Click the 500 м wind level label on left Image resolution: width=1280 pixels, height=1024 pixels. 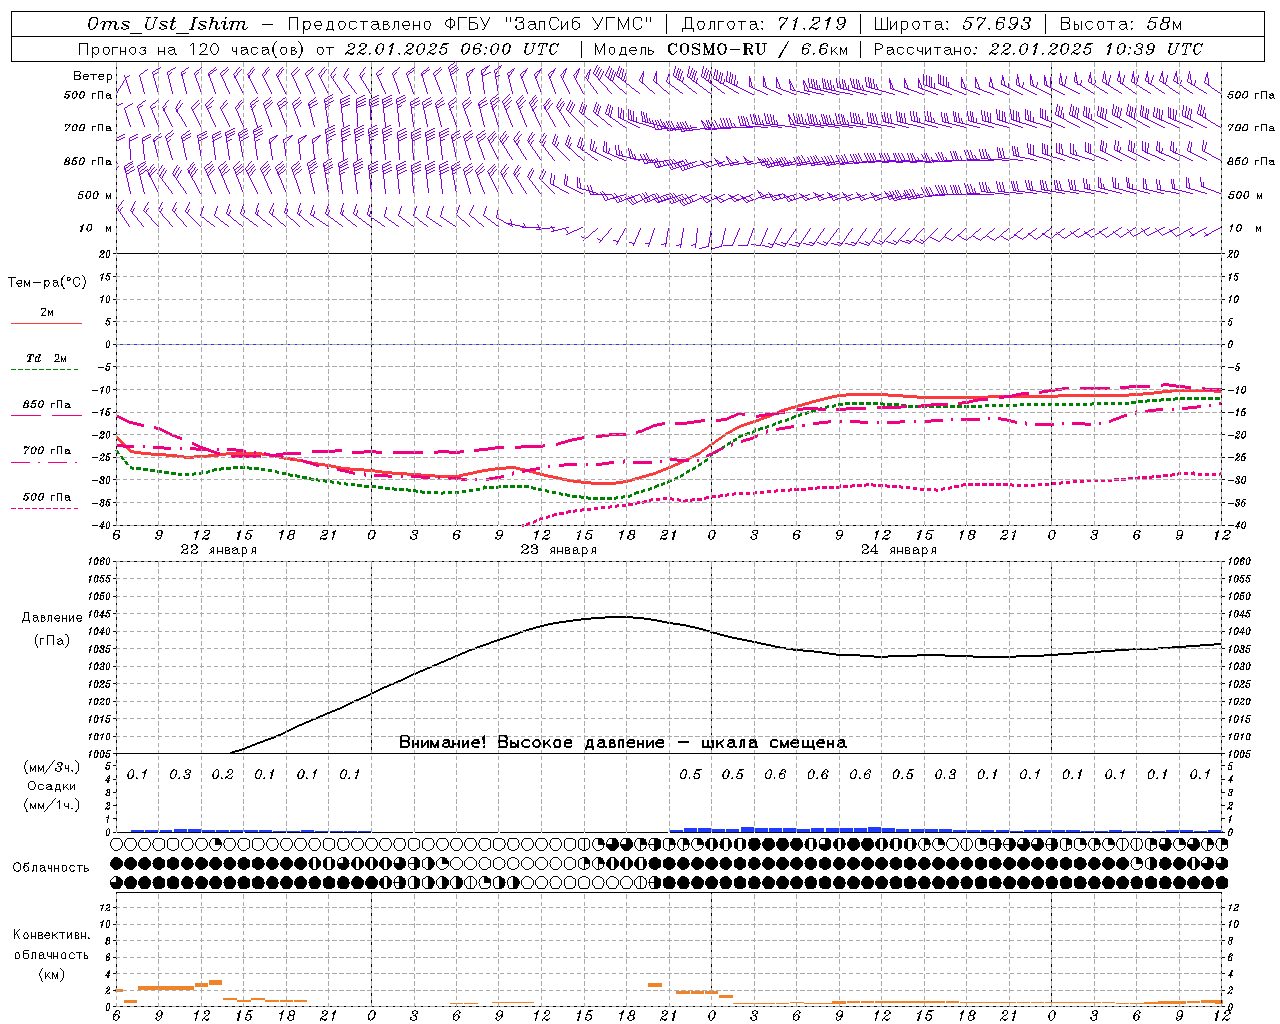tap(95, 195)
